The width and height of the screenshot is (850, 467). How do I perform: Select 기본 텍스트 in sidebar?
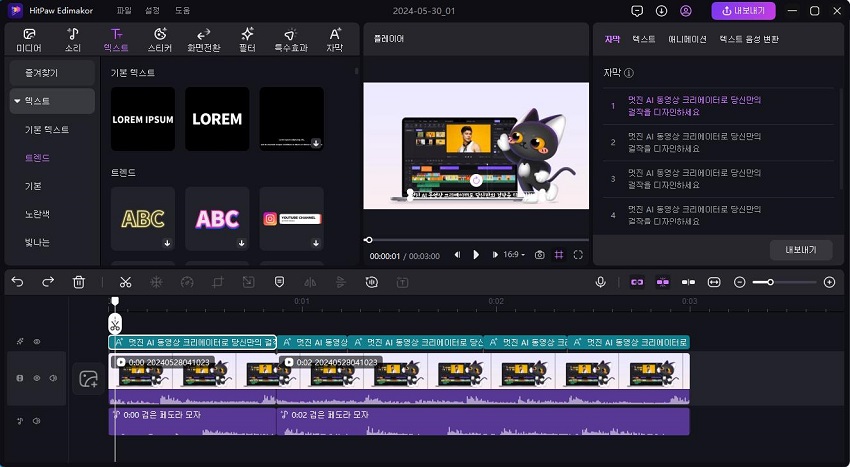pyautogui.click(x=47, y=130)
